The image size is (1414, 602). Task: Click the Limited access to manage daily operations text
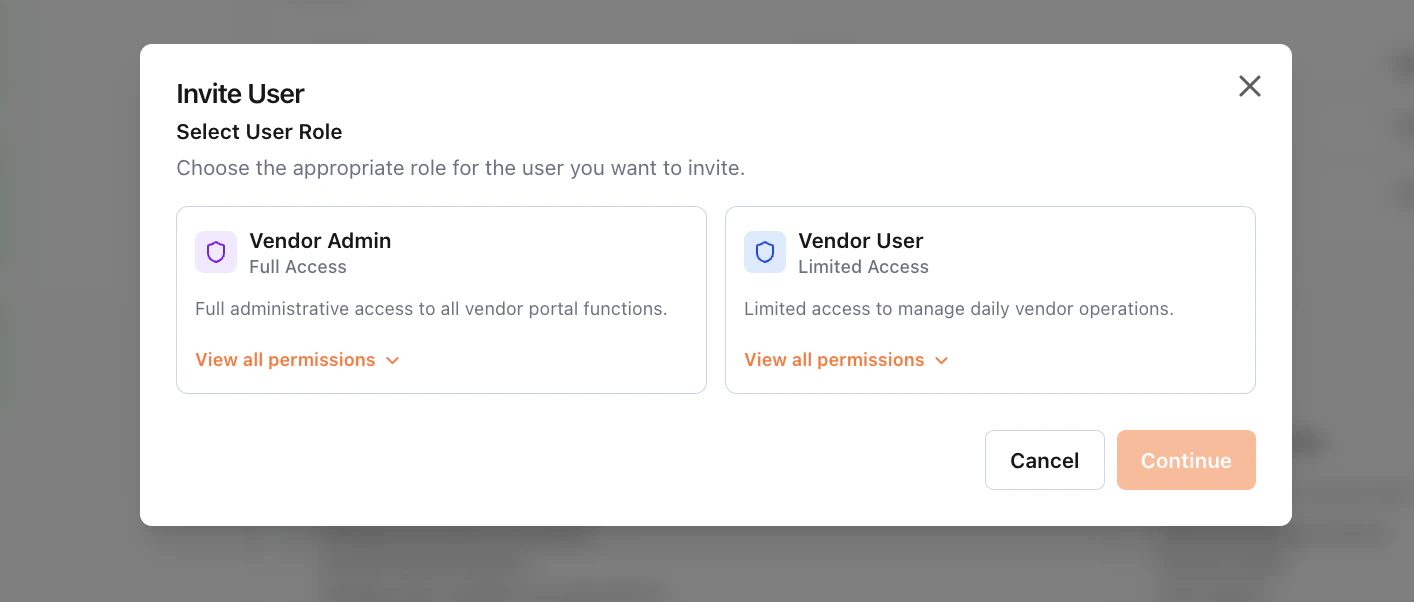click(x=959, y=309)
